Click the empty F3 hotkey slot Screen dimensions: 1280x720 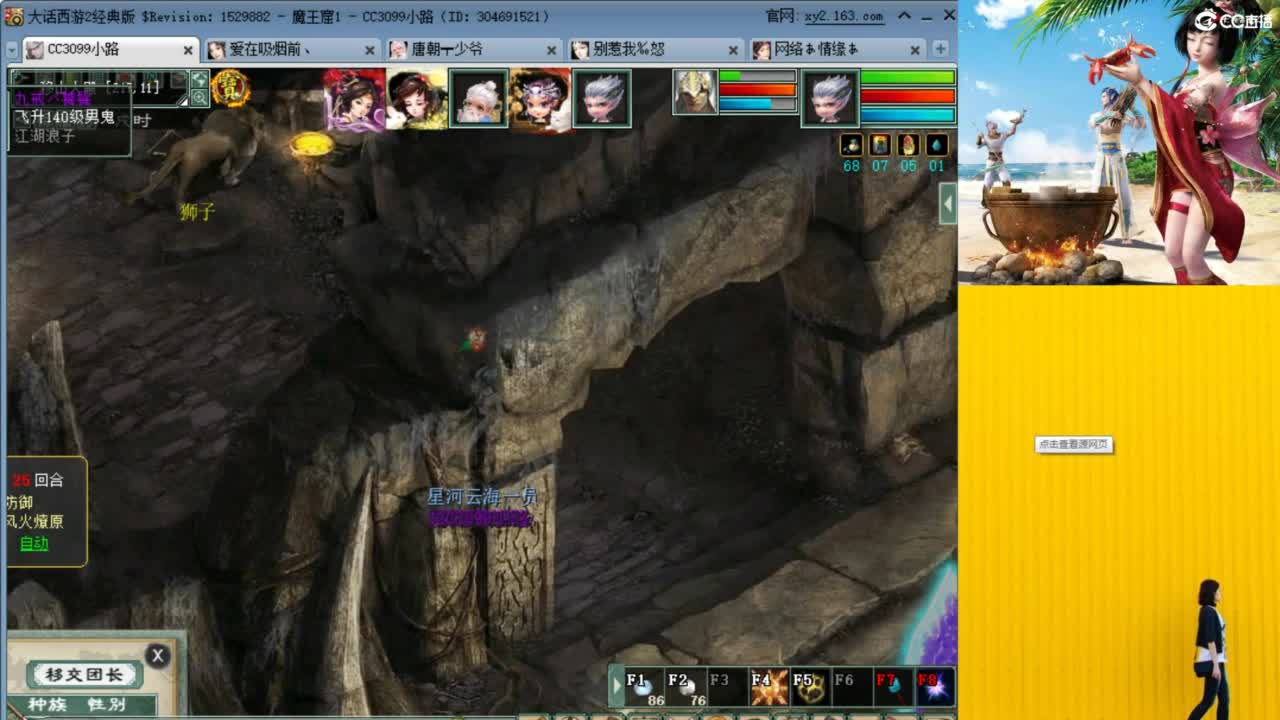click(727, 687)
